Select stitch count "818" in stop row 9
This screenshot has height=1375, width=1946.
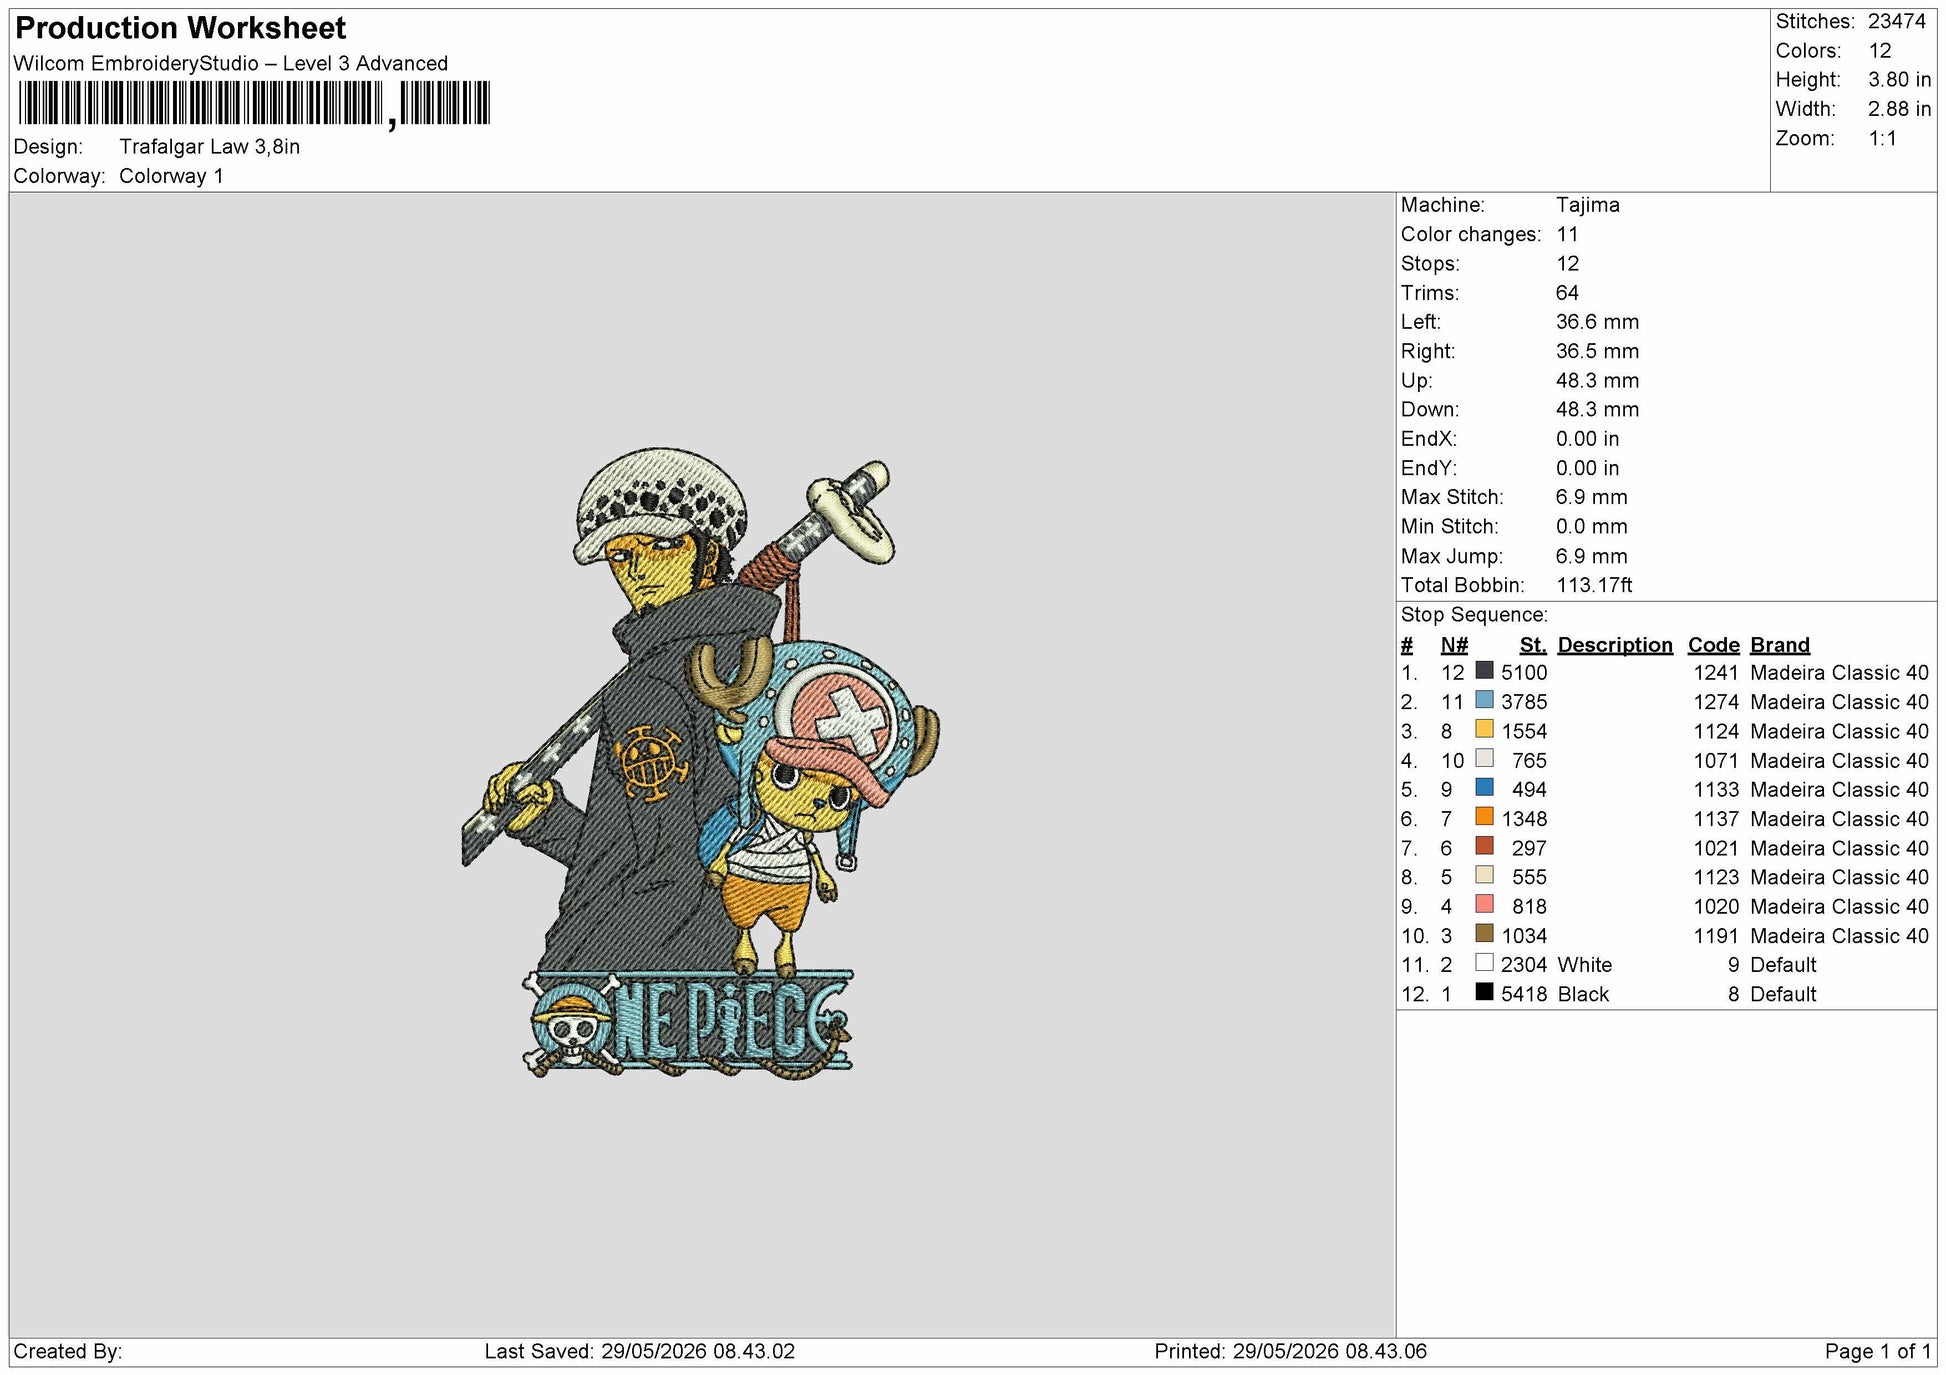tap(1529, 906)
